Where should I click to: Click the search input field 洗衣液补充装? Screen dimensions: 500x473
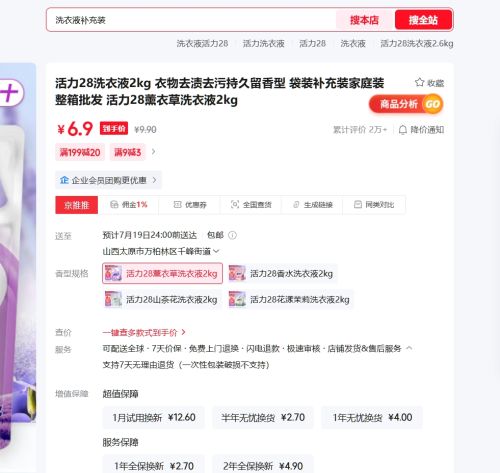coord(192,20)
